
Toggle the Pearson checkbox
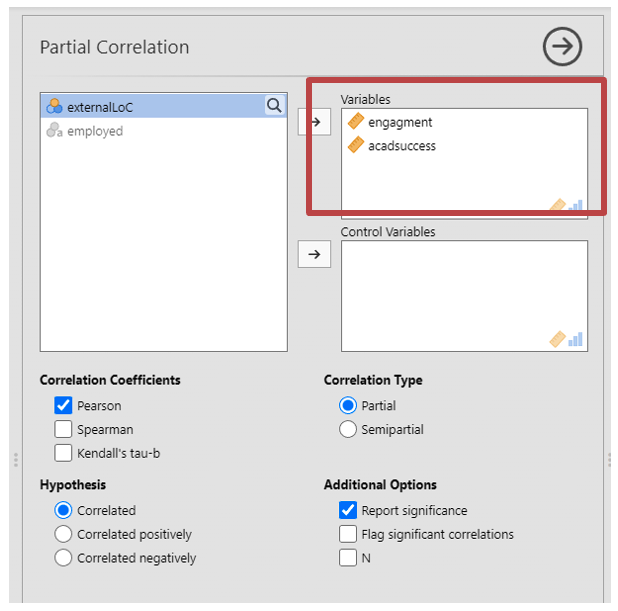click(x=64, y=406)
